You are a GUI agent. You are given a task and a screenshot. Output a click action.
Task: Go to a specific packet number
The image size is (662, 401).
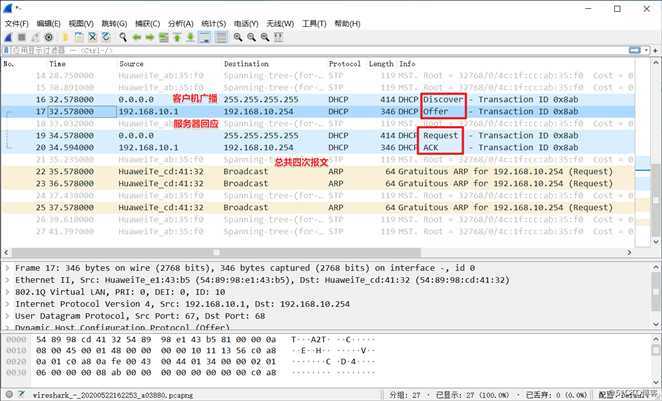click(163, 38)
